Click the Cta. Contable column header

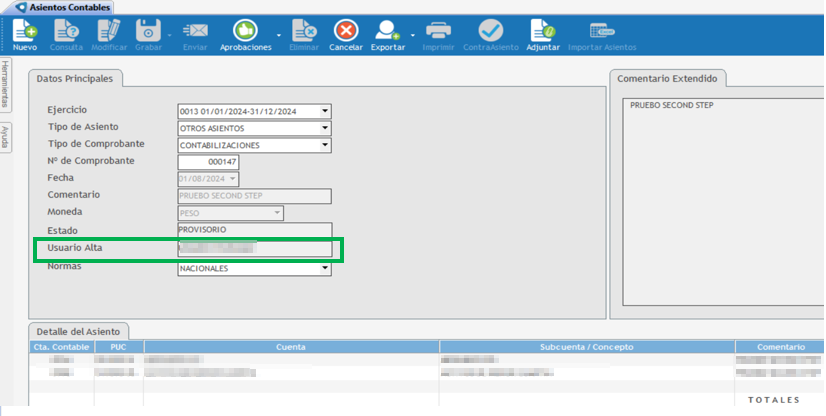click(x=62, y=347)
